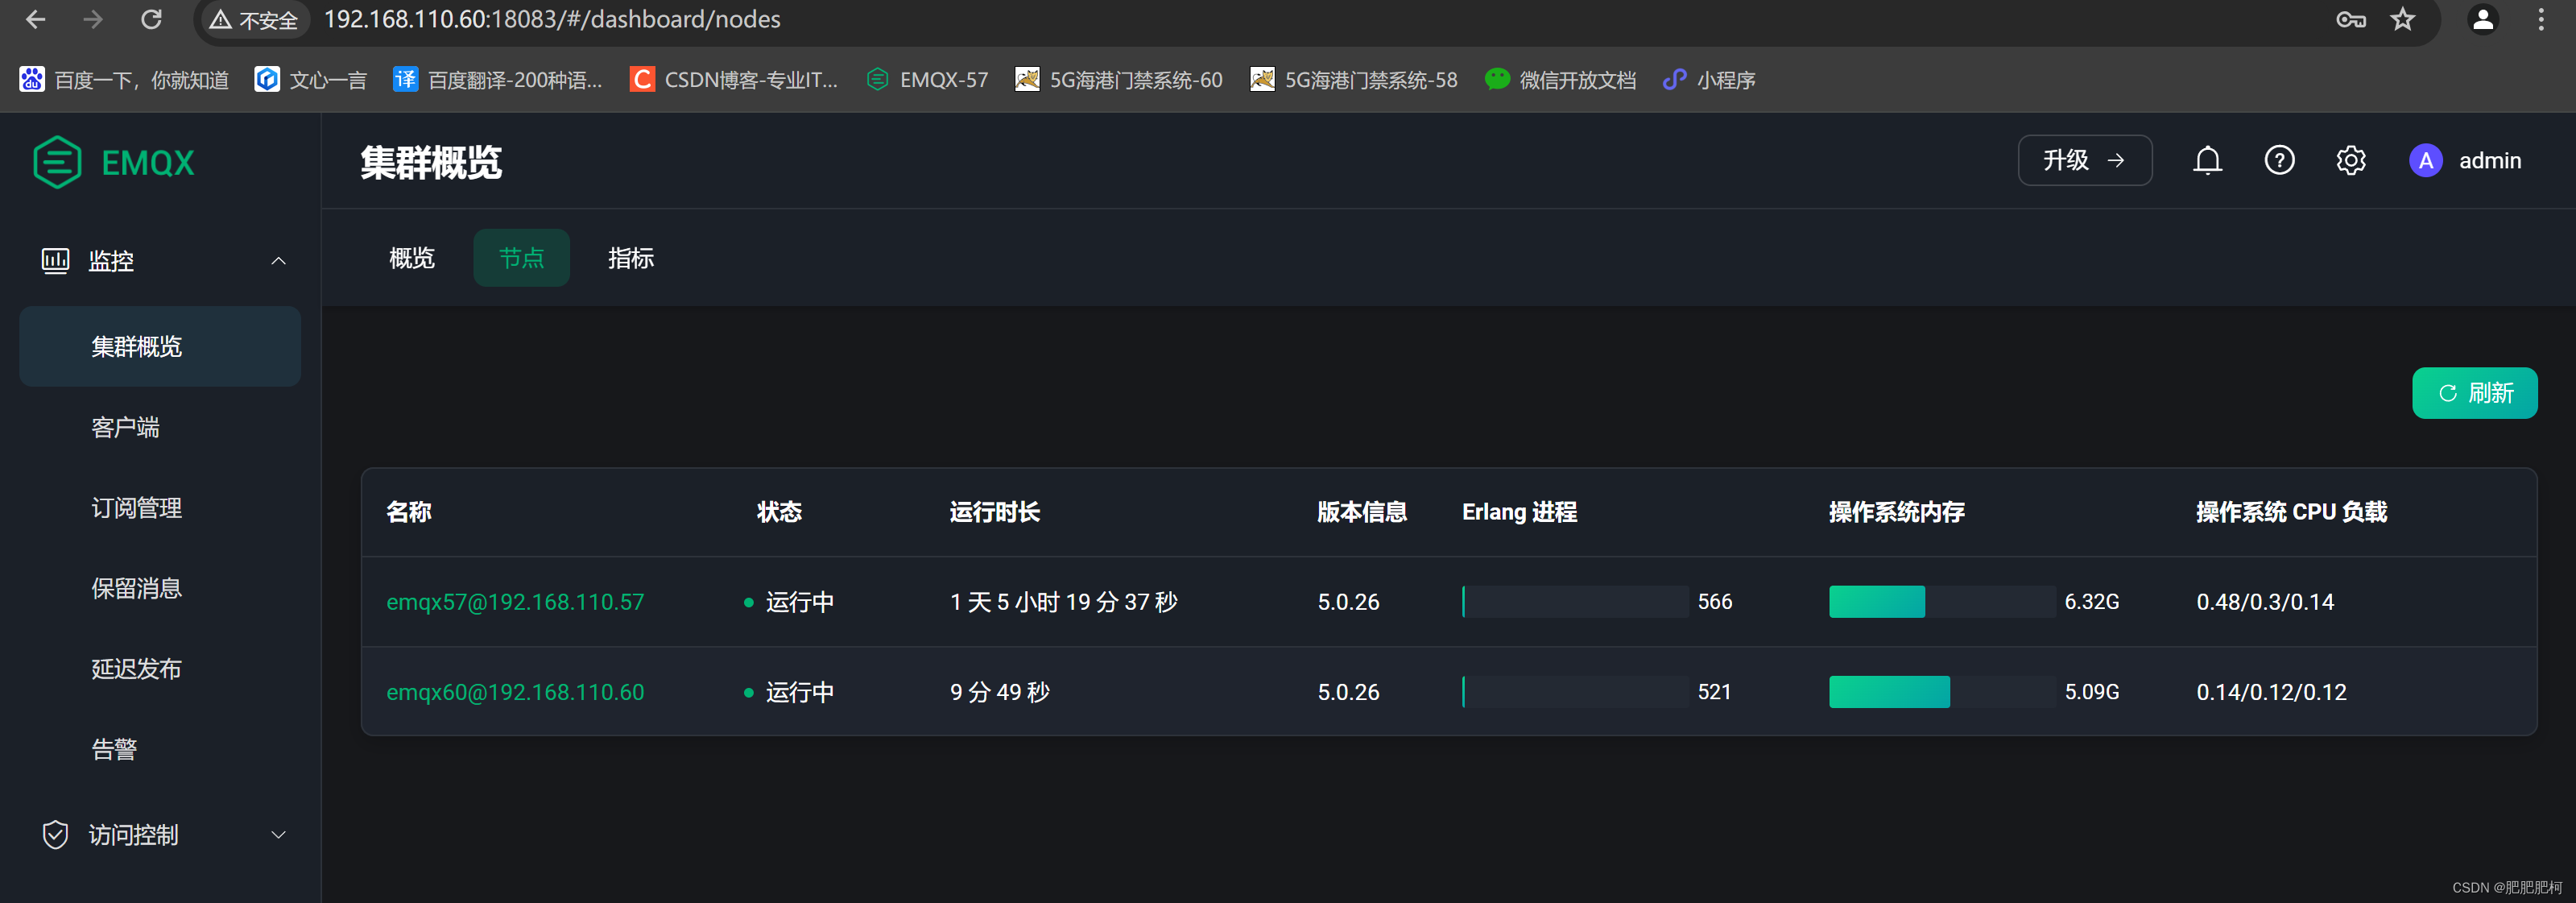This screenshot has height=903, width=2576.
Task: Open 集群概览 in the sidebar
Action: pyautogui.click(x=160, y=347)
